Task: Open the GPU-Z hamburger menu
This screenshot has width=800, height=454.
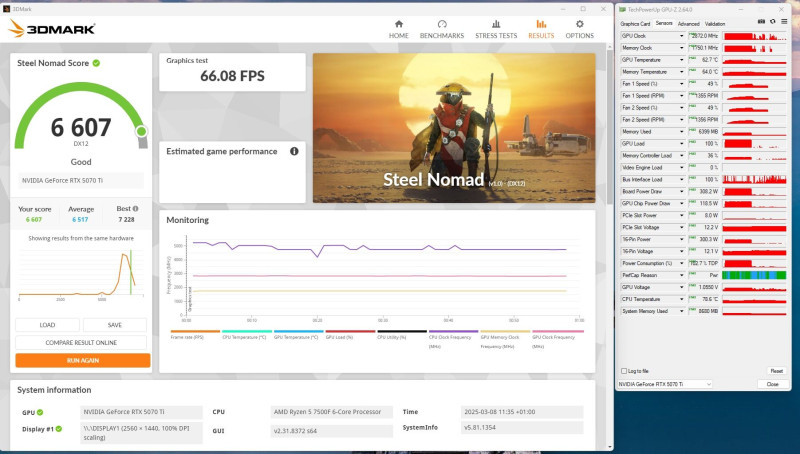Action: point(784,21)
